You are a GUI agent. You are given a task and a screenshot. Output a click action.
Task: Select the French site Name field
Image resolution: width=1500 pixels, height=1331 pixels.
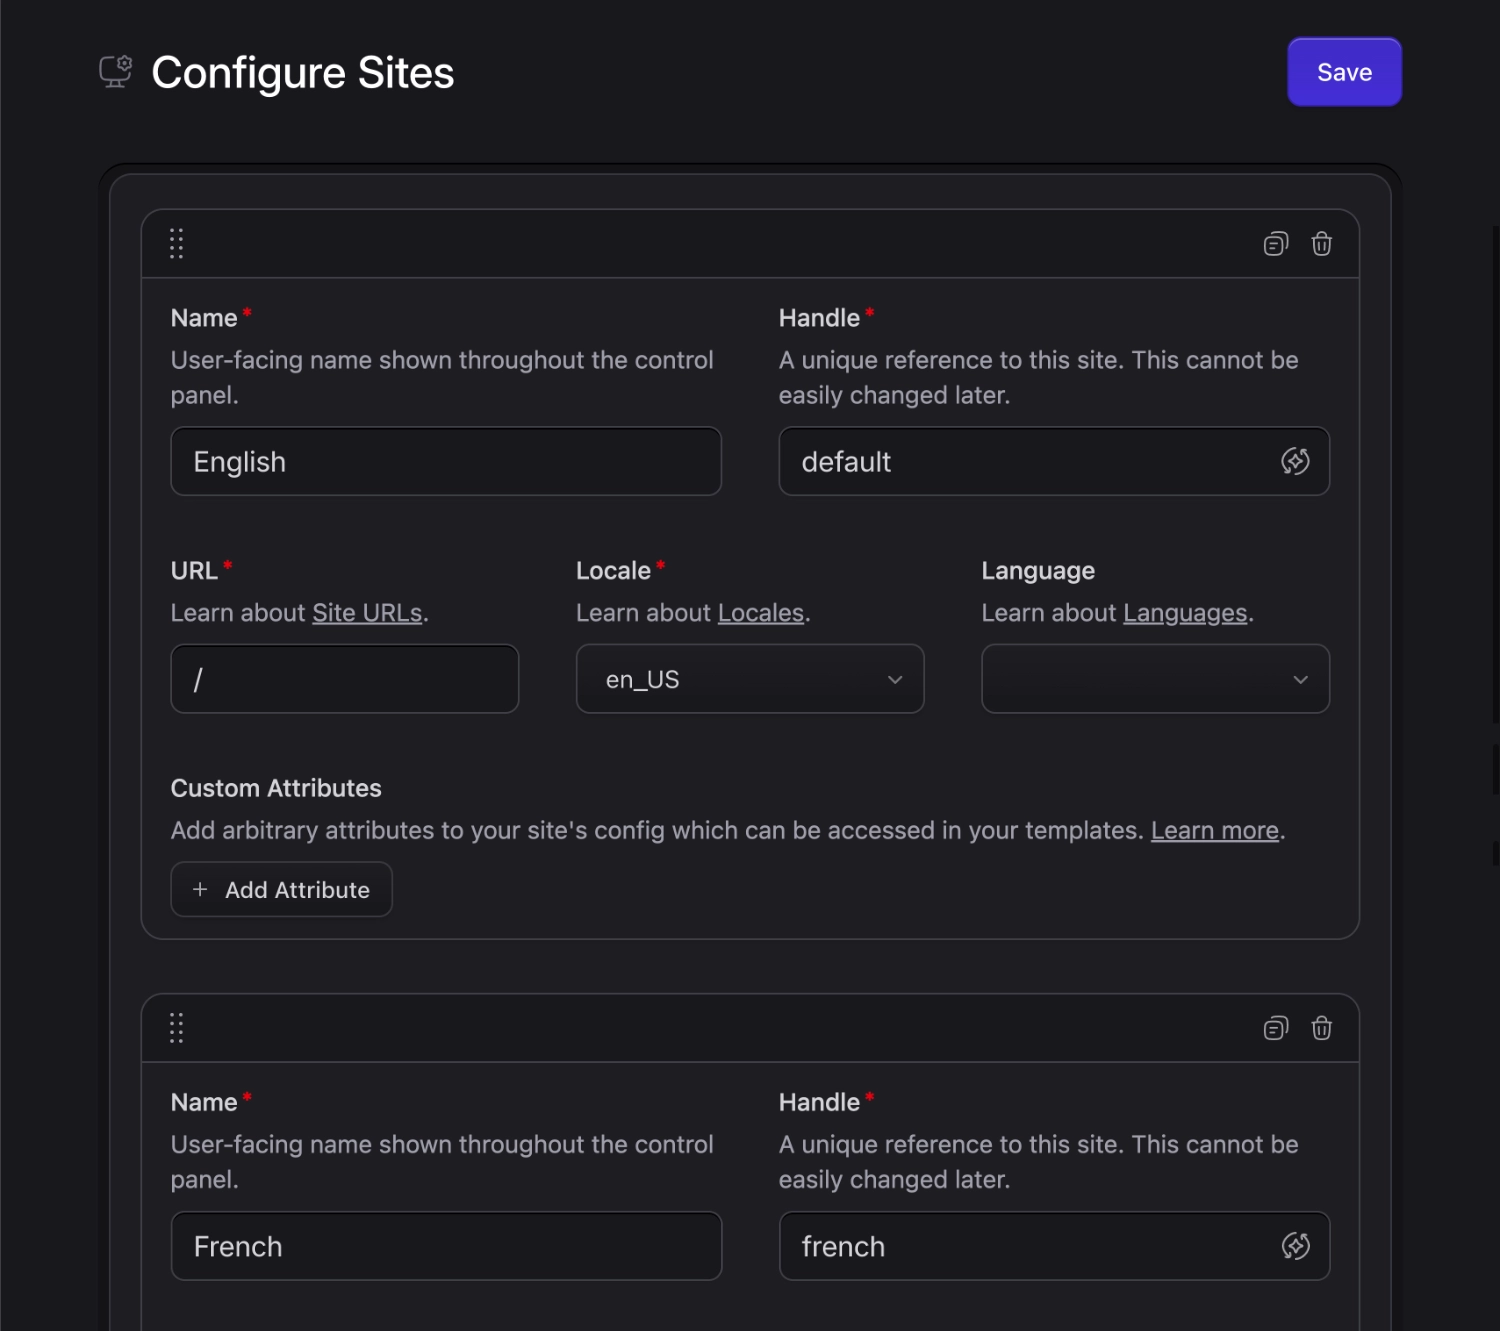[x=446, y=1246]
